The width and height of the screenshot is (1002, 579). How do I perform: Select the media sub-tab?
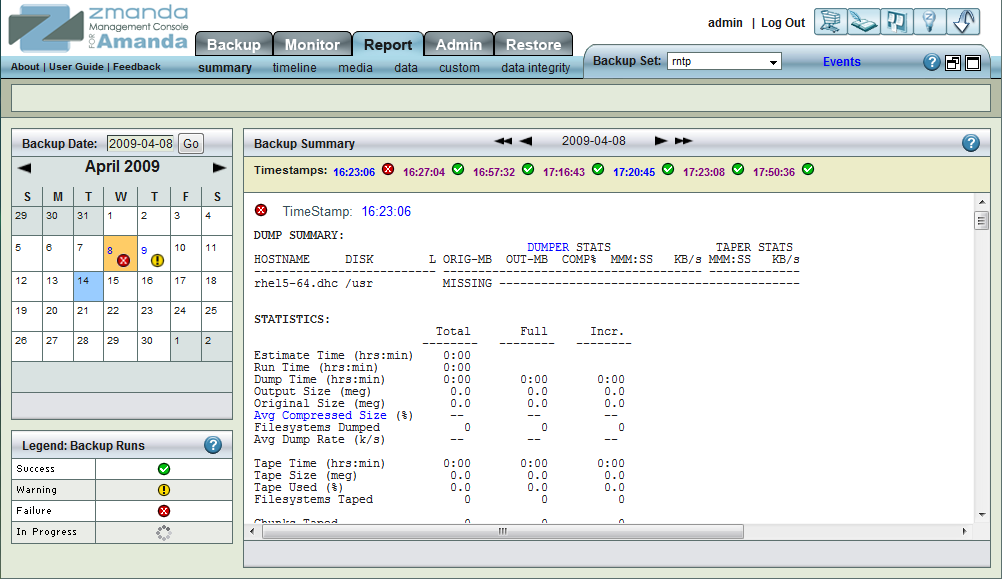355,68
